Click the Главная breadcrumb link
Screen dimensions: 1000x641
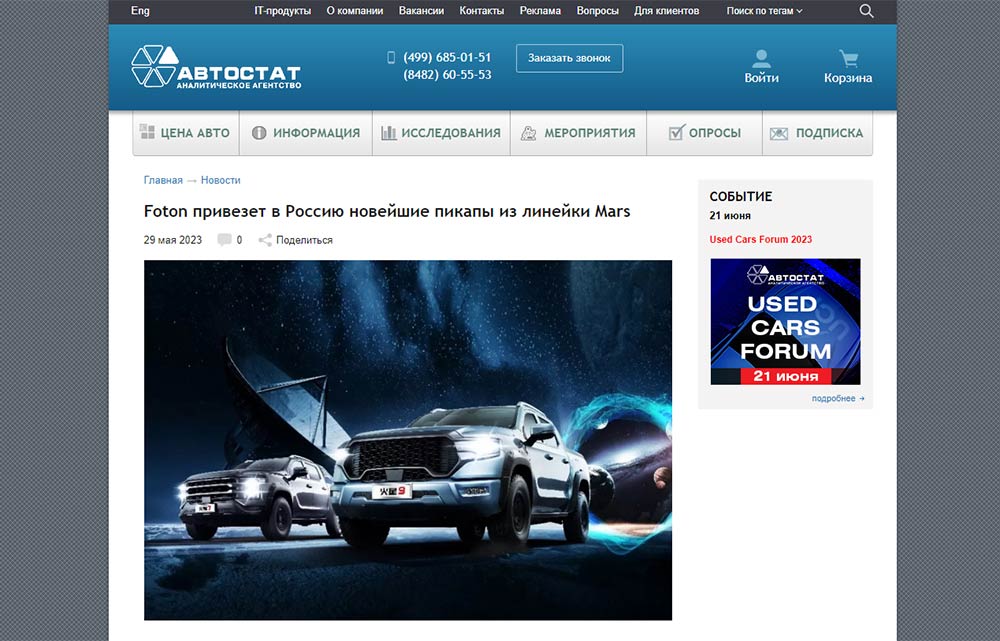click(163, 181)
